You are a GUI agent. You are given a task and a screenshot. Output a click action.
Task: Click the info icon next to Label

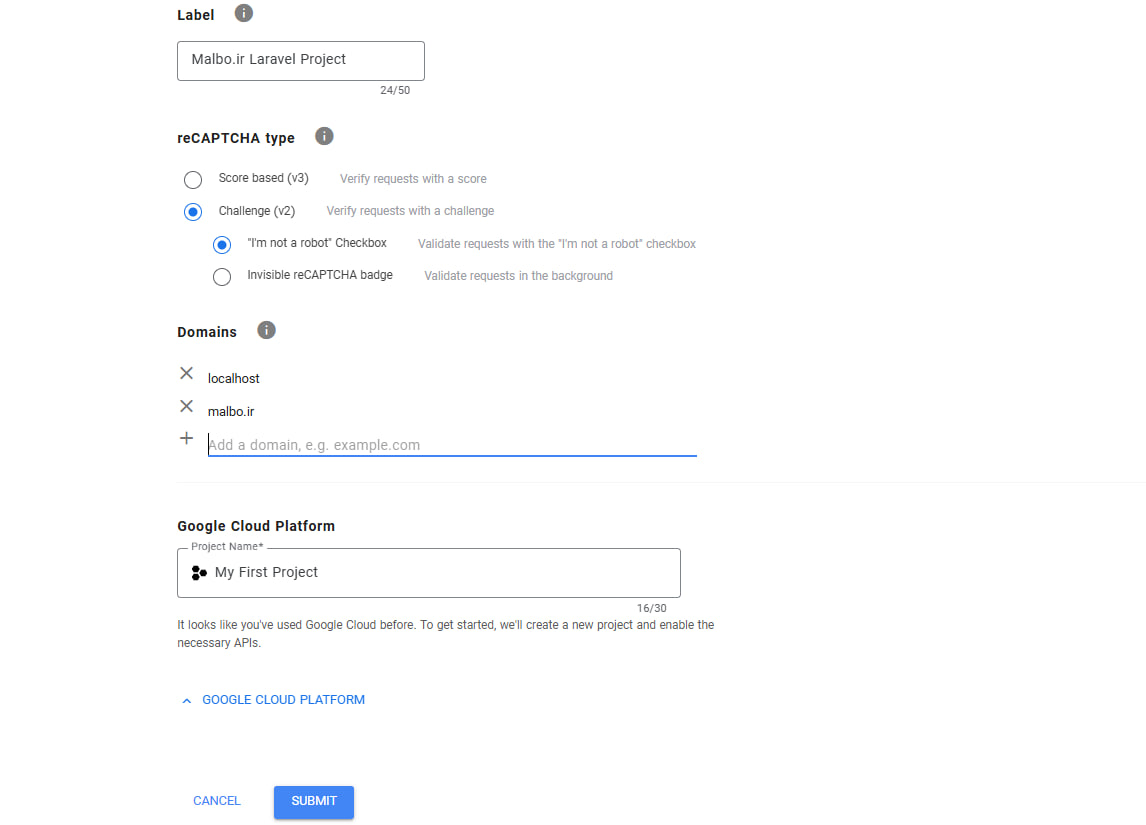244,14
